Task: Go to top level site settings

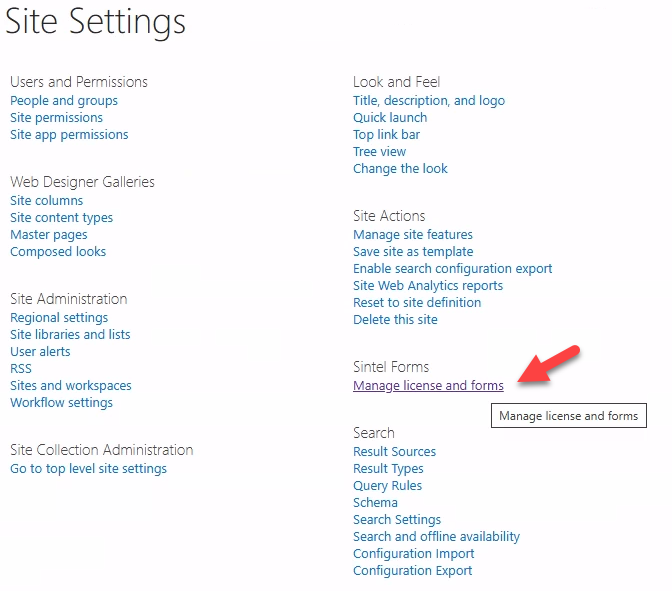Action: click(88, 468)
